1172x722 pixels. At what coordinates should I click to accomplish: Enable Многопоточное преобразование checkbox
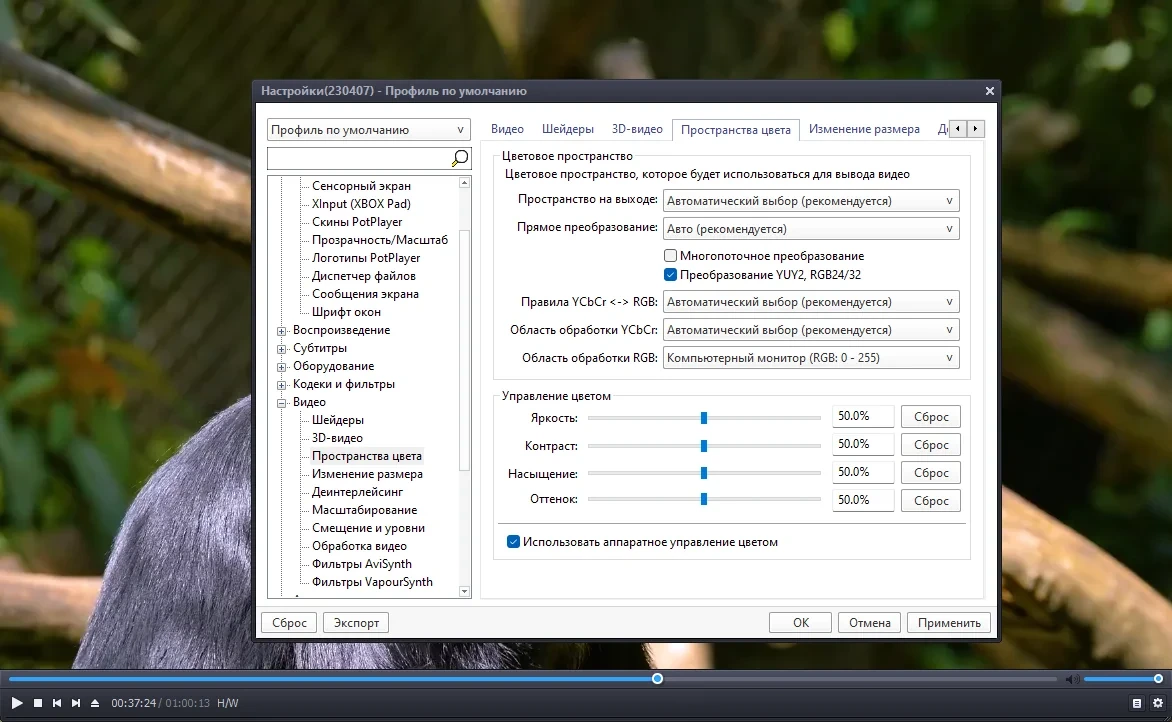[x=670, y=256]
